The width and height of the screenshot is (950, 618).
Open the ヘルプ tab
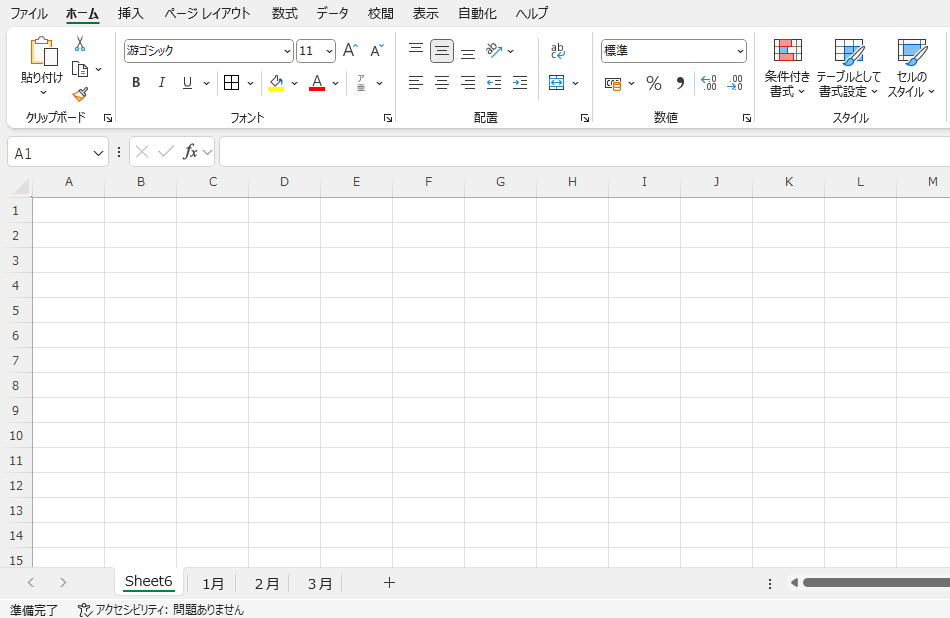[x=531, y=13]
